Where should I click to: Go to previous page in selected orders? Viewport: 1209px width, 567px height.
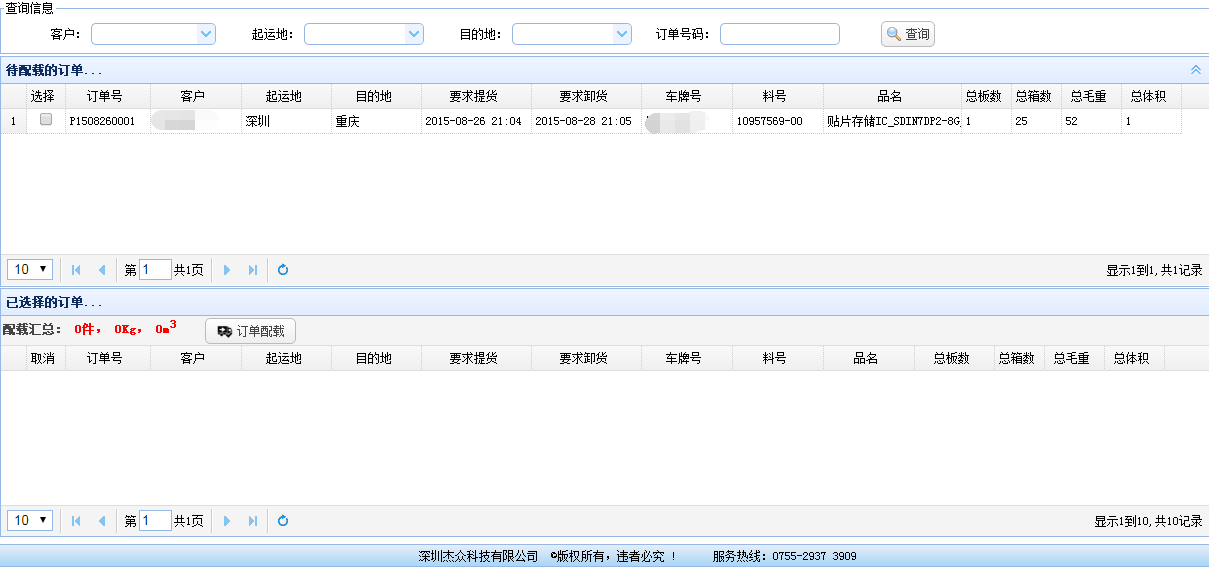point(101,521)
